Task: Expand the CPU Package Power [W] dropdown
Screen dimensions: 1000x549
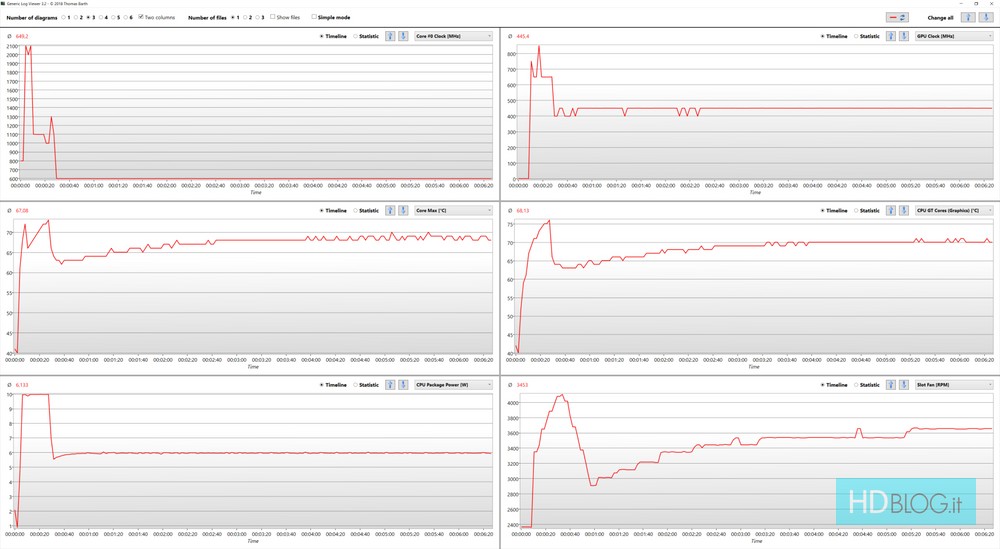Action: 453,384
